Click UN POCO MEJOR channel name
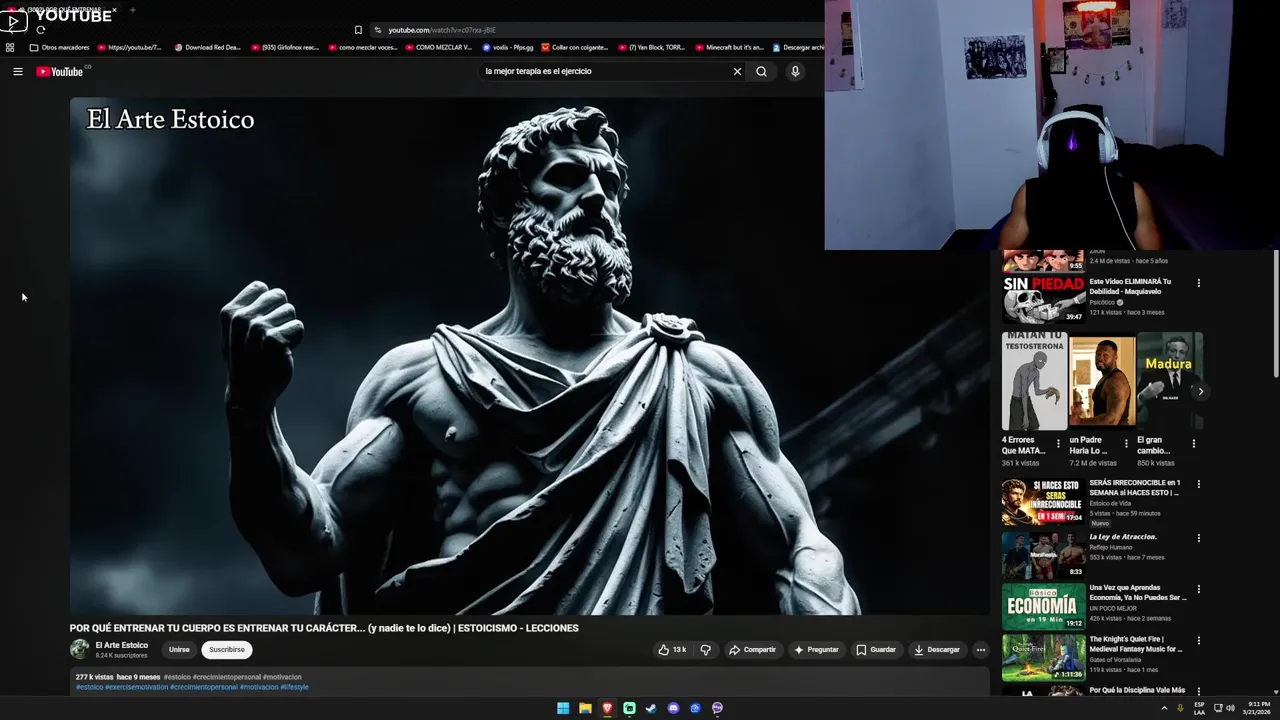Viewport: 1280px width, 720px height. click(x=1113, y=608)
